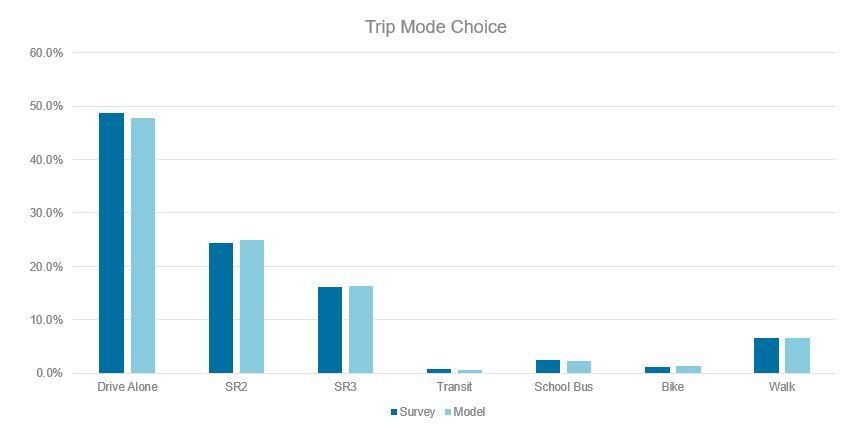This screenshot has width=858, height=432.
Task: Click the Drive Alone Survey bar
Action: (x=111, y=243)
